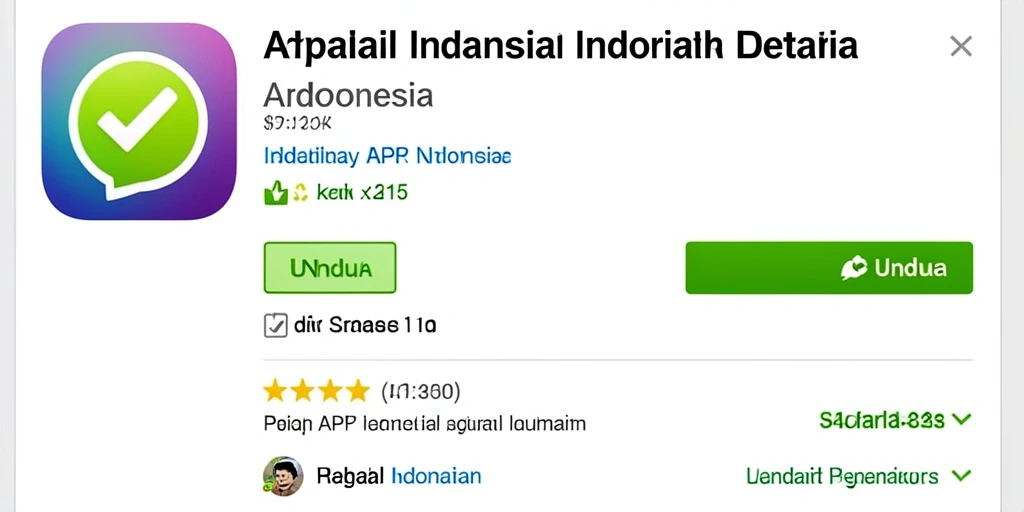Close the app detail dialog
Screen dimensions: 1024x512
[961, 46]
